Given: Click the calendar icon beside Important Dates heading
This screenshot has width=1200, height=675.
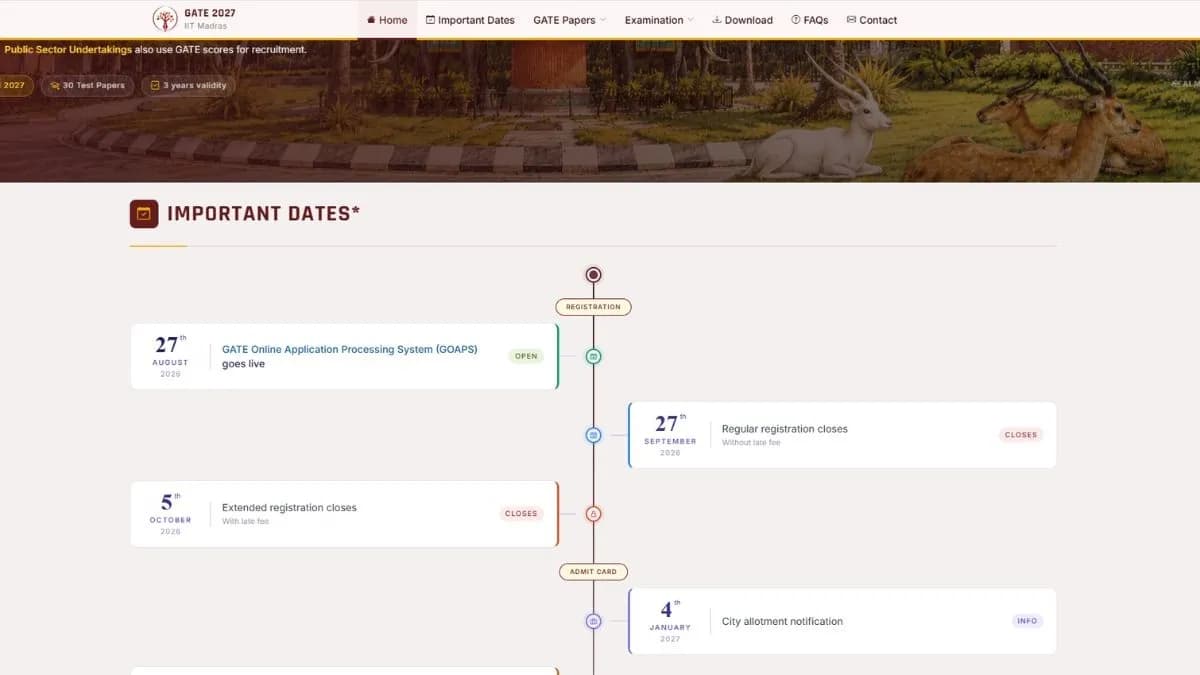Looking at the screenshot, I should 144,213.
